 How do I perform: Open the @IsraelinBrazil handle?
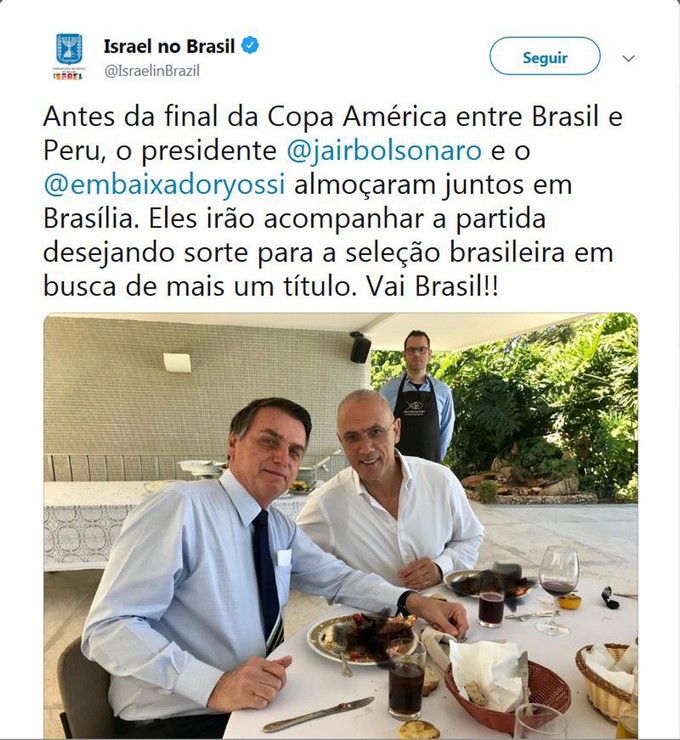click(x=151, y=71)
